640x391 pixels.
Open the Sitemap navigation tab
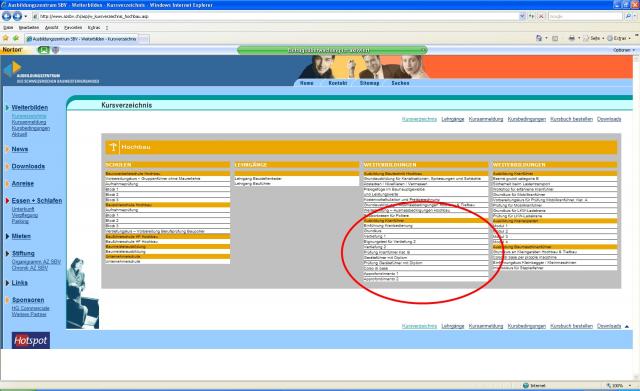369,83
